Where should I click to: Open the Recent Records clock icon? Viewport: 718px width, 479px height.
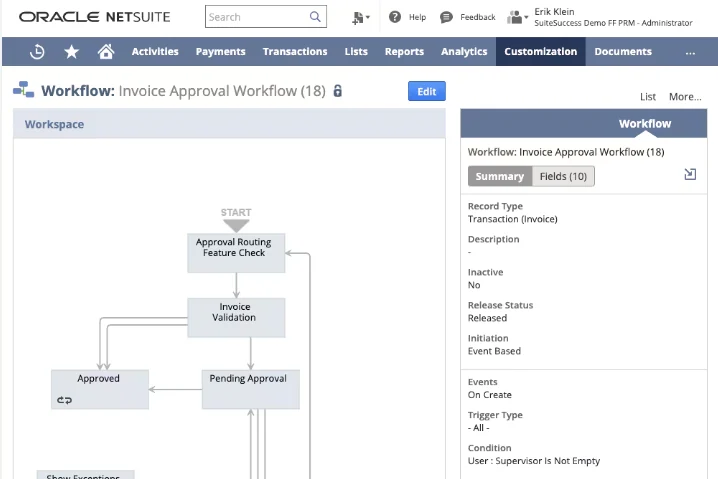37,52
